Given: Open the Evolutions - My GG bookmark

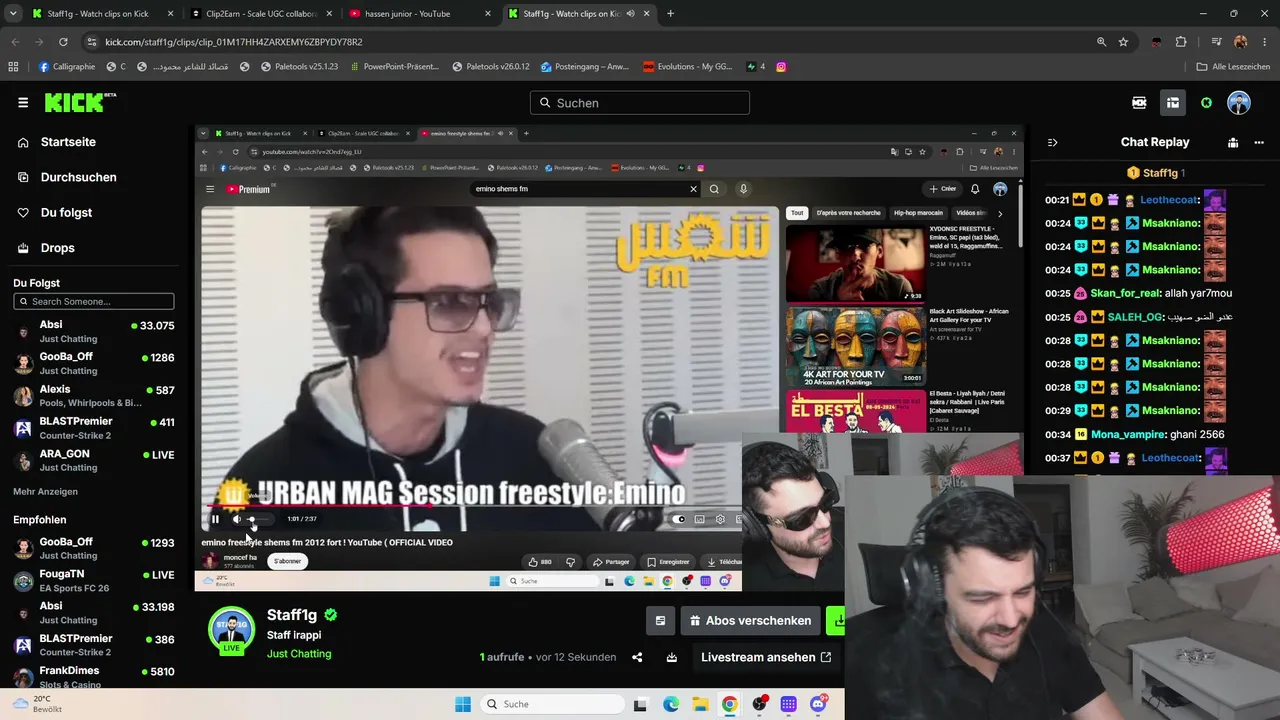Looking at the screenshot, I should [688, 67].
